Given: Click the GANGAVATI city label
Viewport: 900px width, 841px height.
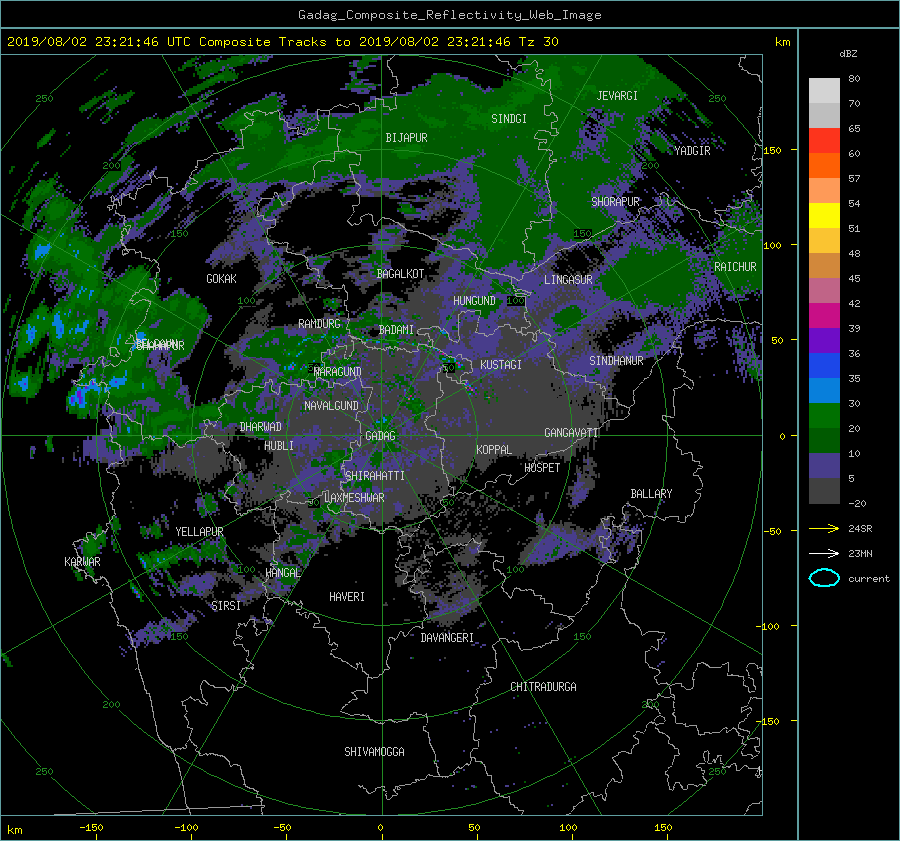Looking at the screenshot, I should [x=571, y=433].
